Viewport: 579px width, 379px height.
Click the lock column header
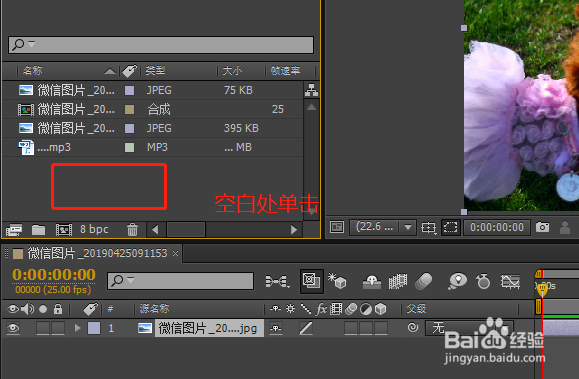pos(58,309)
